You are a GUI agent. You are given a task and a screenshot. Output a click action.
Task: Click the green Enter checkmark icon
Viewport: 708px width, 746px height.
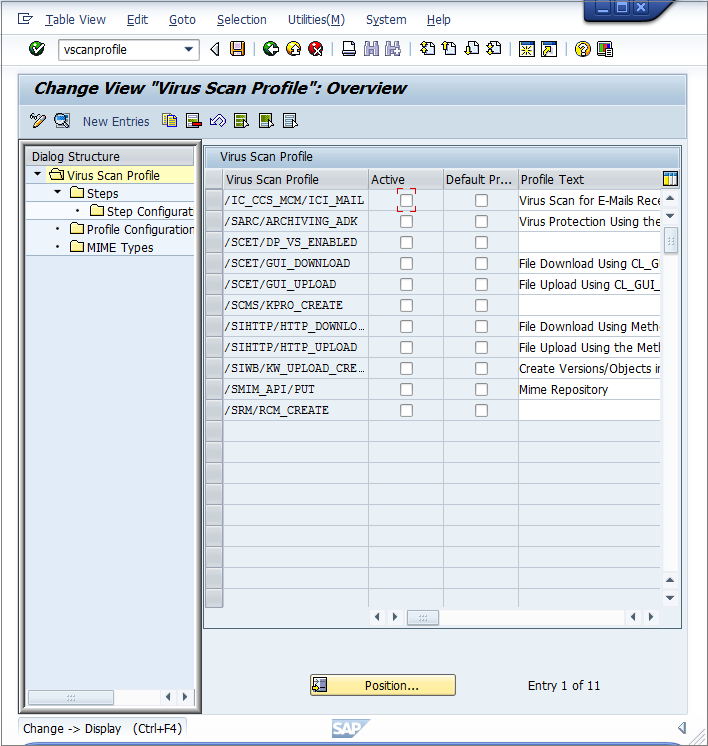point(37,49)
